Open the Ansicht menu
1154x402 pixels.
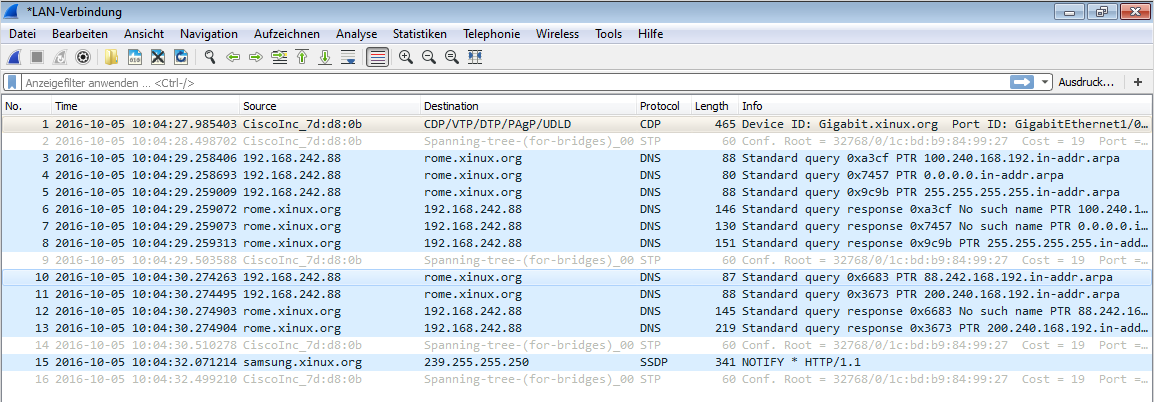click(144, 34)
